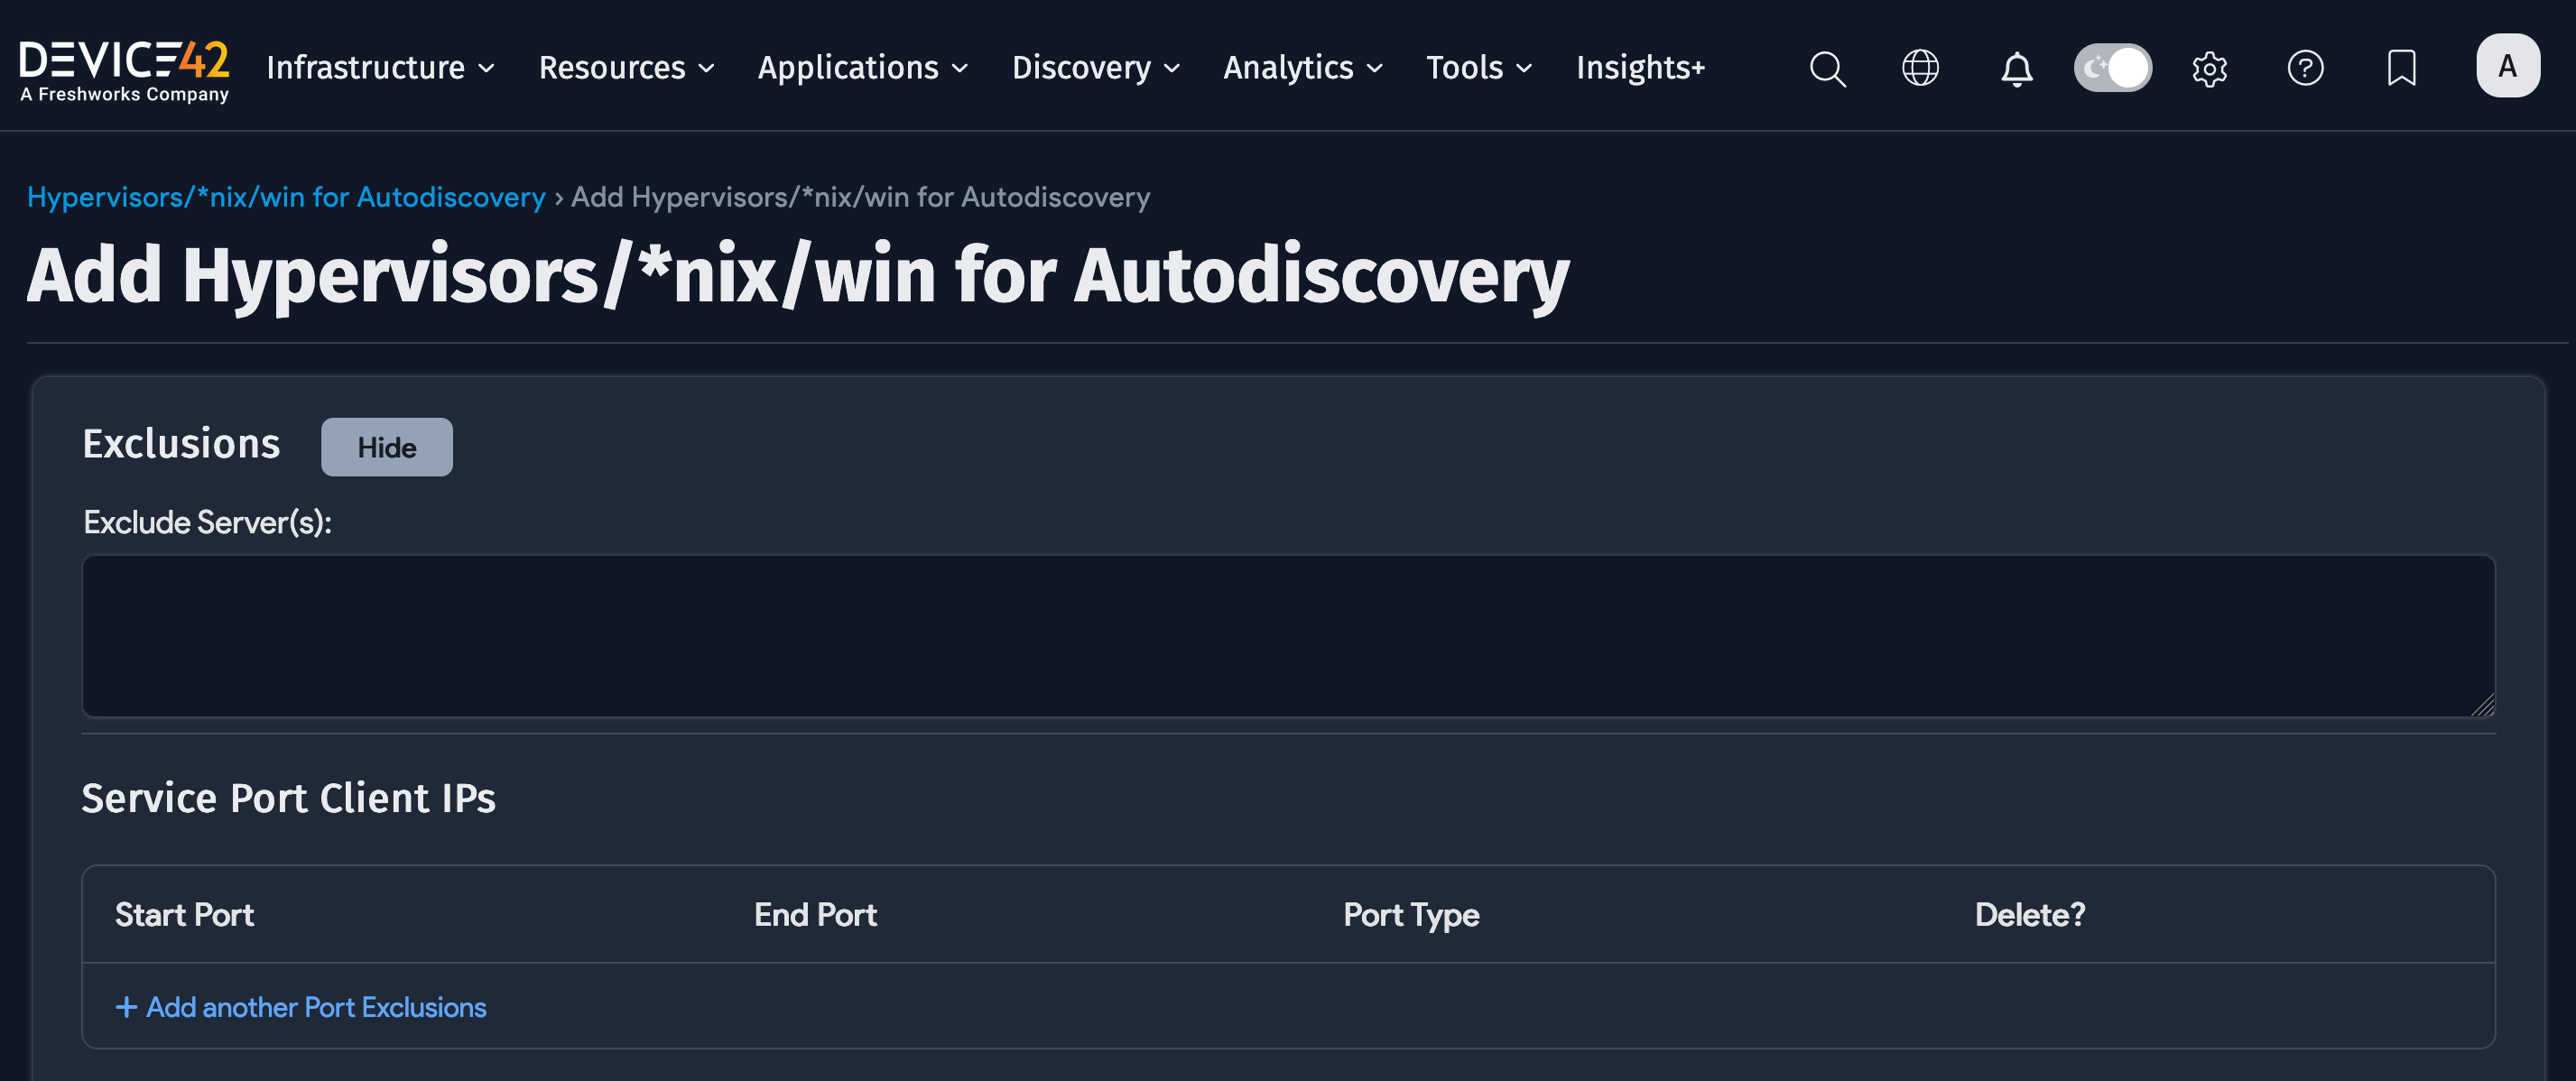Open the Discovery menu

click(x=1095, y=68)
